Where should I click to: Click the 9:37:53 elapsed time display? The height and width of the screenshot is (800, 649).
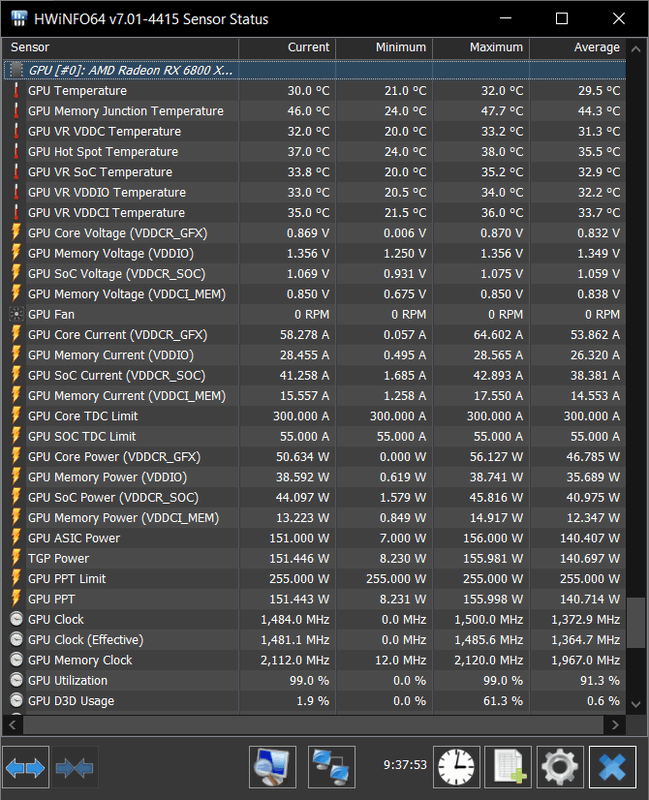tap(405, 765)
